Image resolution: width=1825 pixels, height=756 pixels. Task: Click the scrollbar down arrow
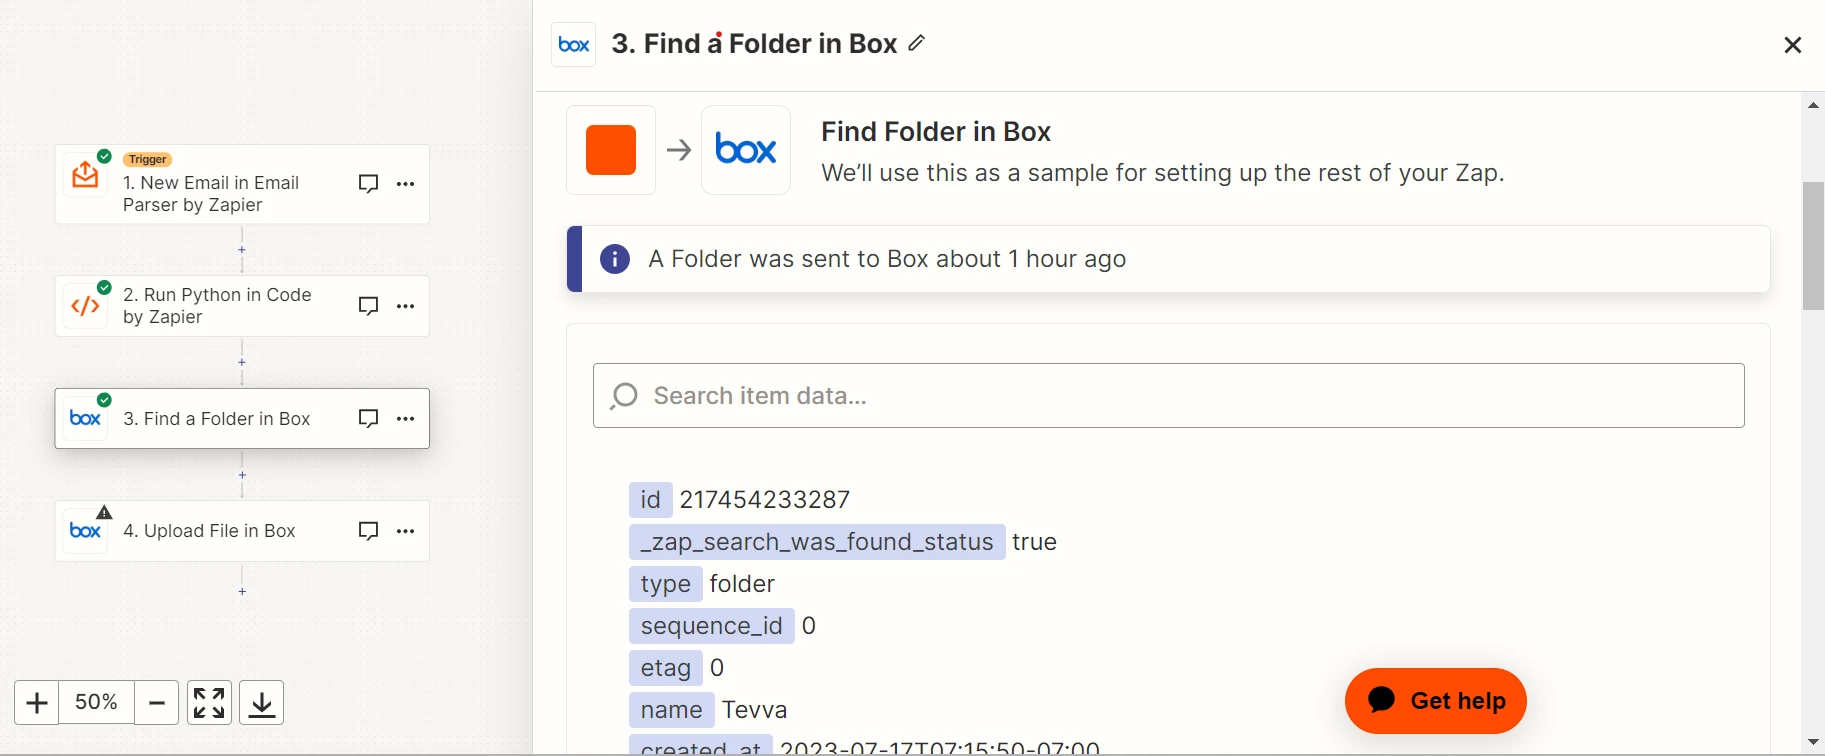tap(1813, 742)
